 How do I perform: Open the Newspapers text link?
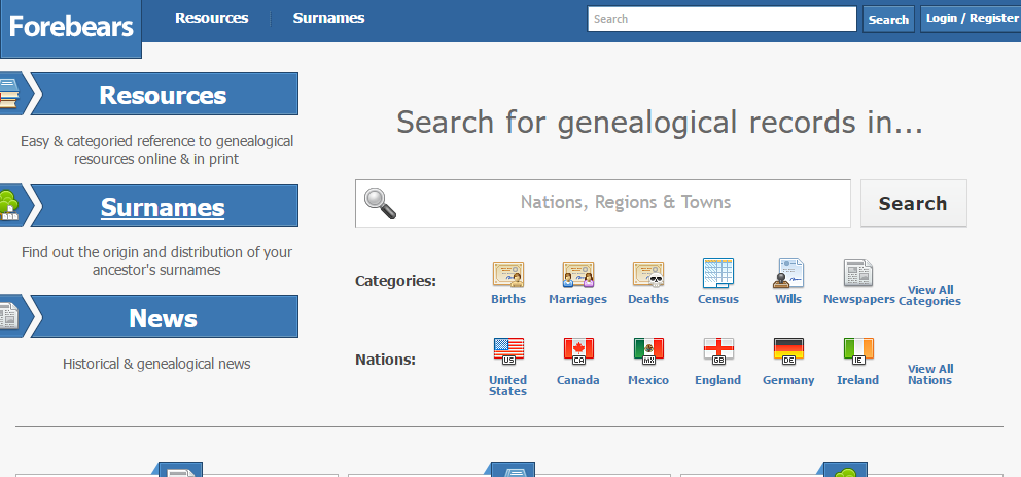coord(859,299)
